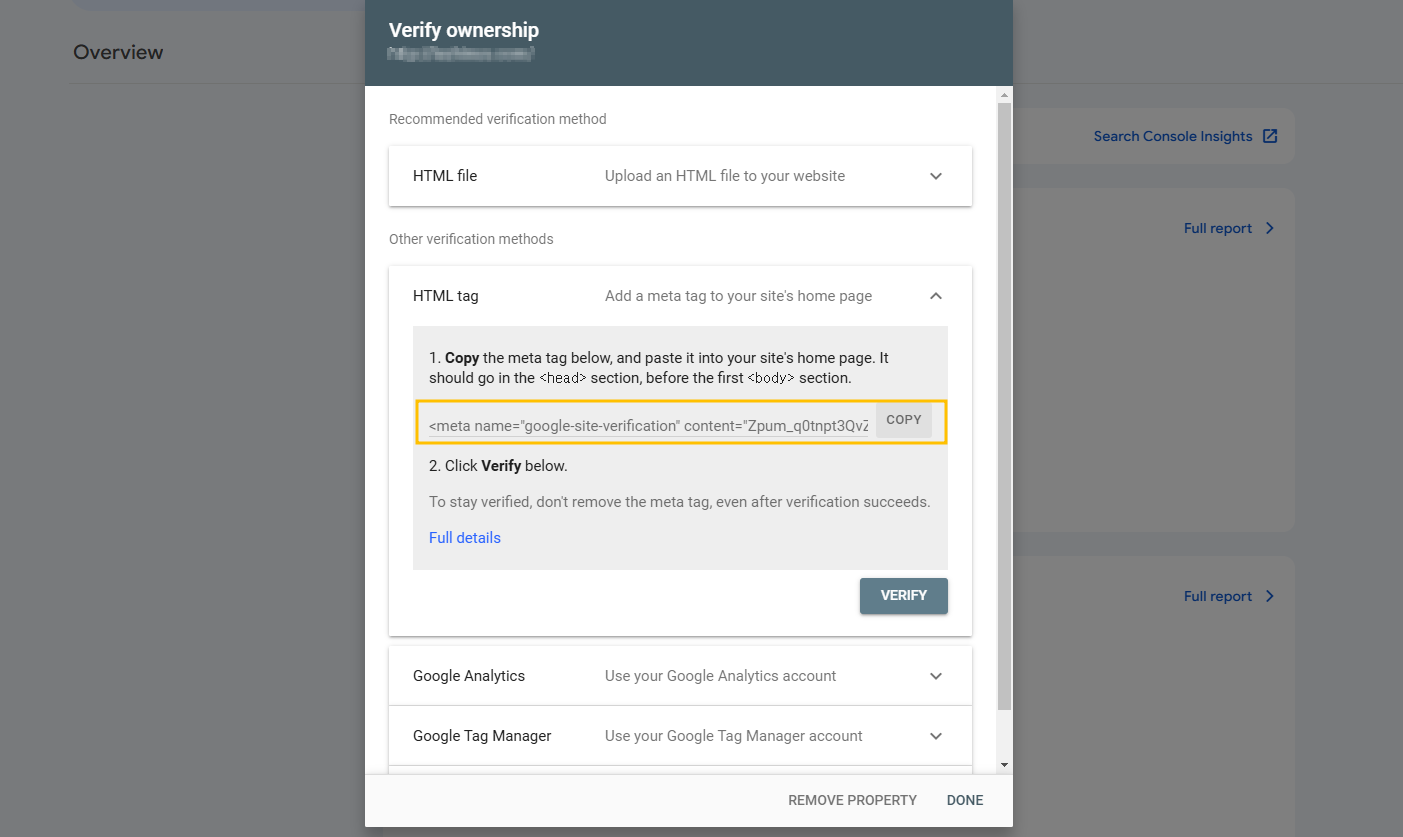This screenshot has height=837, width=1403.
Task: Expand the Google Tag Manager method chevron
Action: (x=936, y=736)
